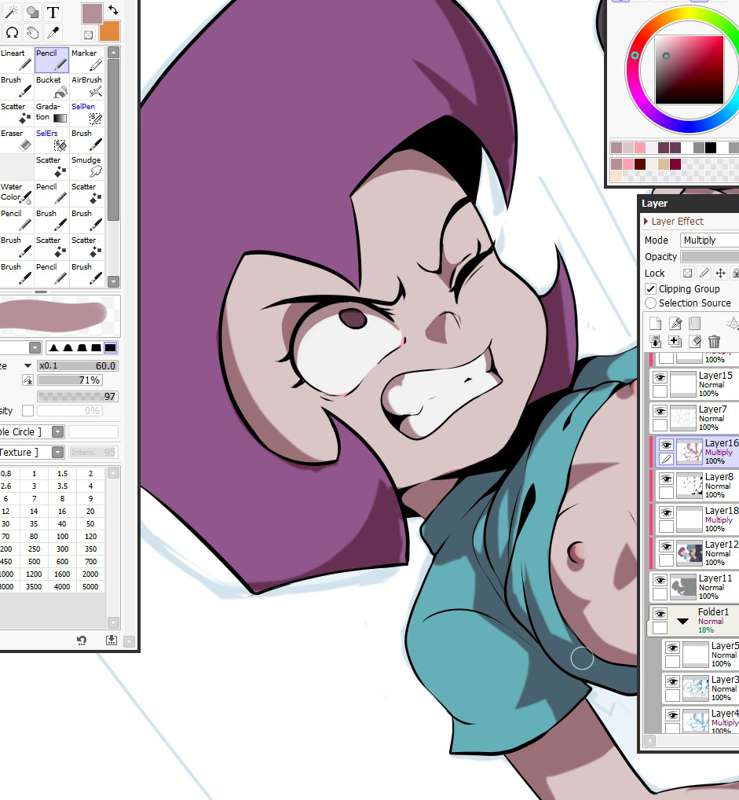Select the Lineart brush tool

pos(16,60)
